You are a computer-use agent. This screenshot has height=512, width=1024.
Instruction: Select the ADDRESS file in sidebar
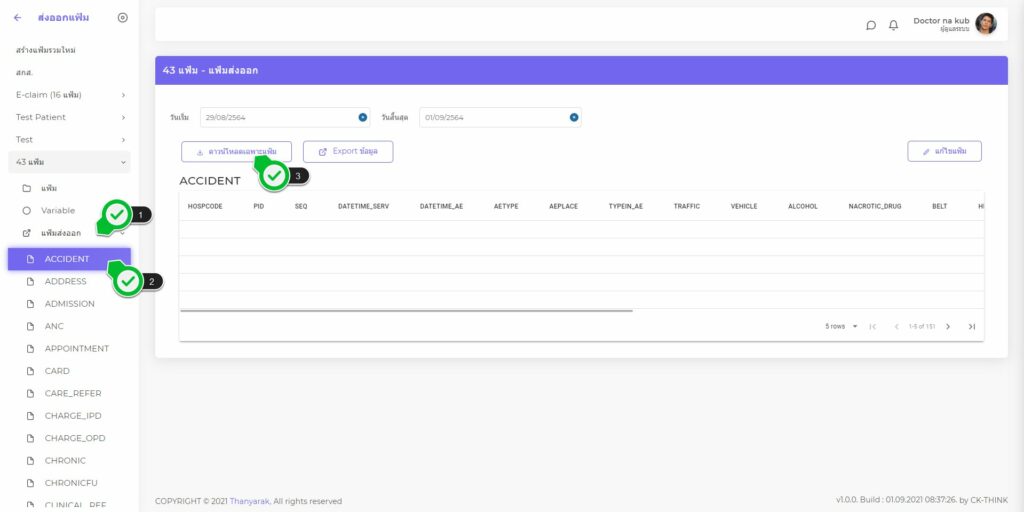tap(65, 281)
